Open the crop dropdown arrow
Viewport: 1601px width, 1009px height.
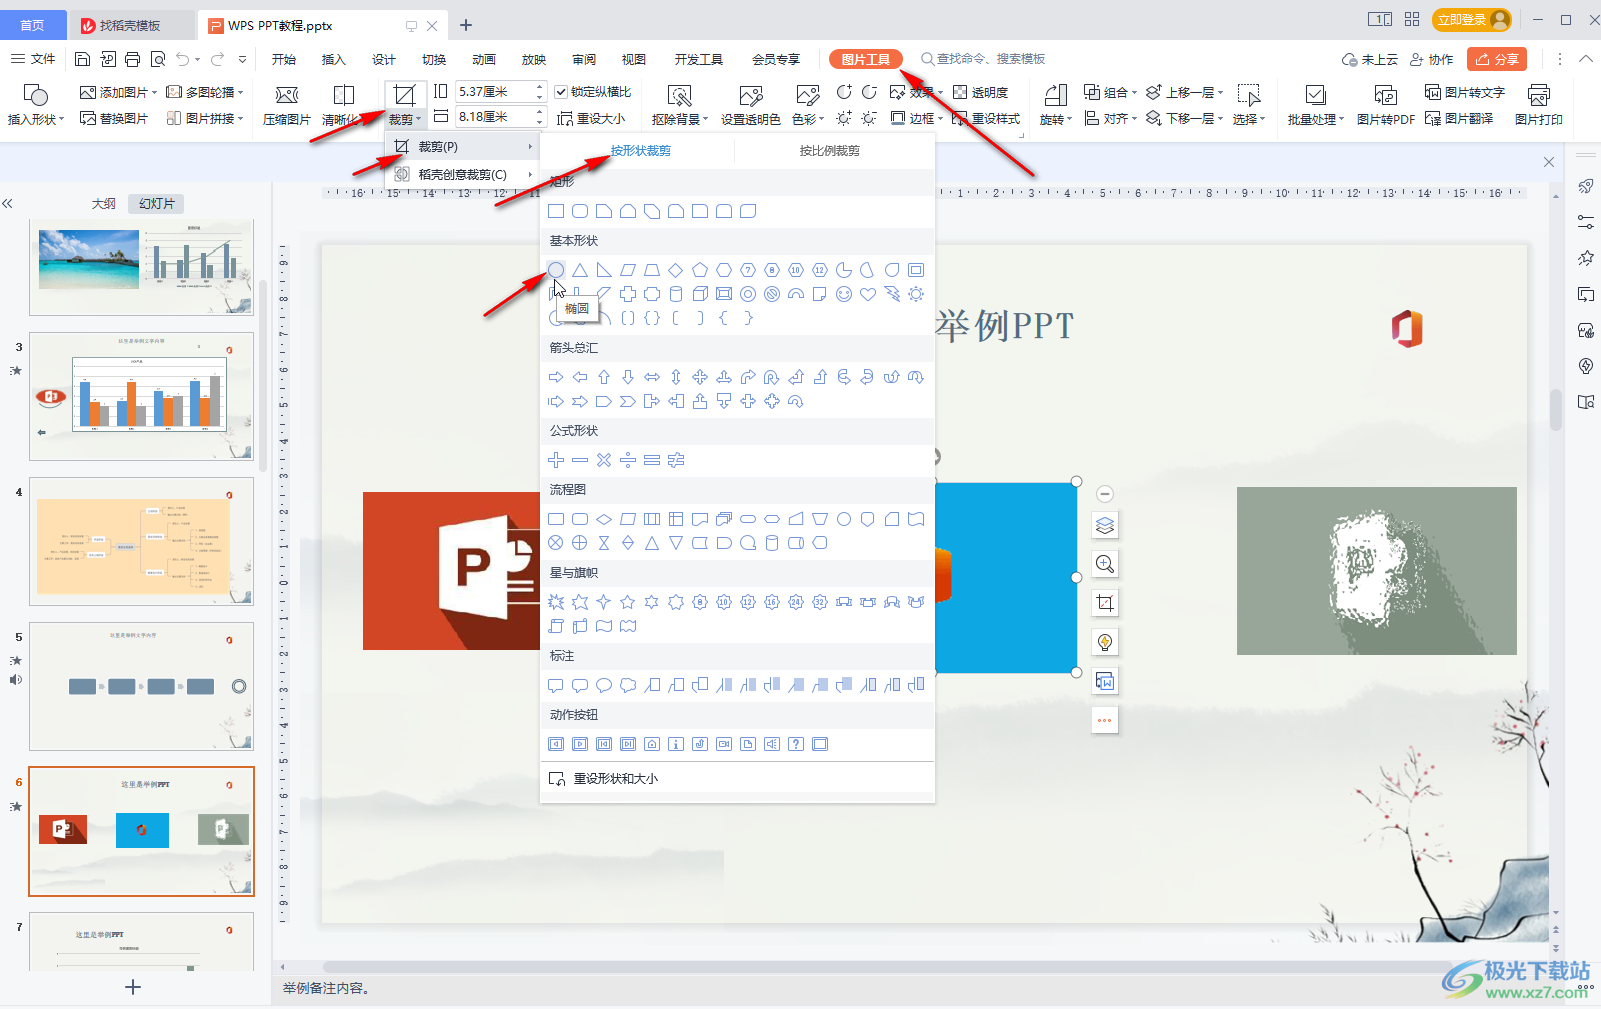coord(419,120)
